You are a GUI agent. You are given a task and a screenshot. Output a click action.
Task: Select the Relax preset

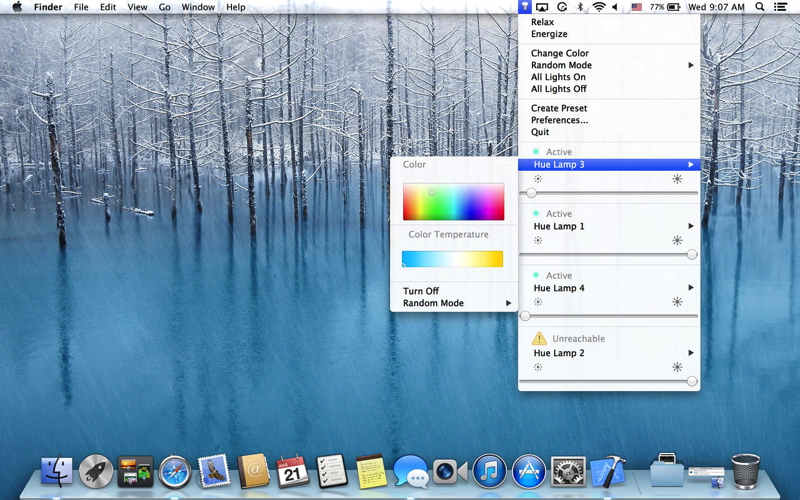point(542,22)
